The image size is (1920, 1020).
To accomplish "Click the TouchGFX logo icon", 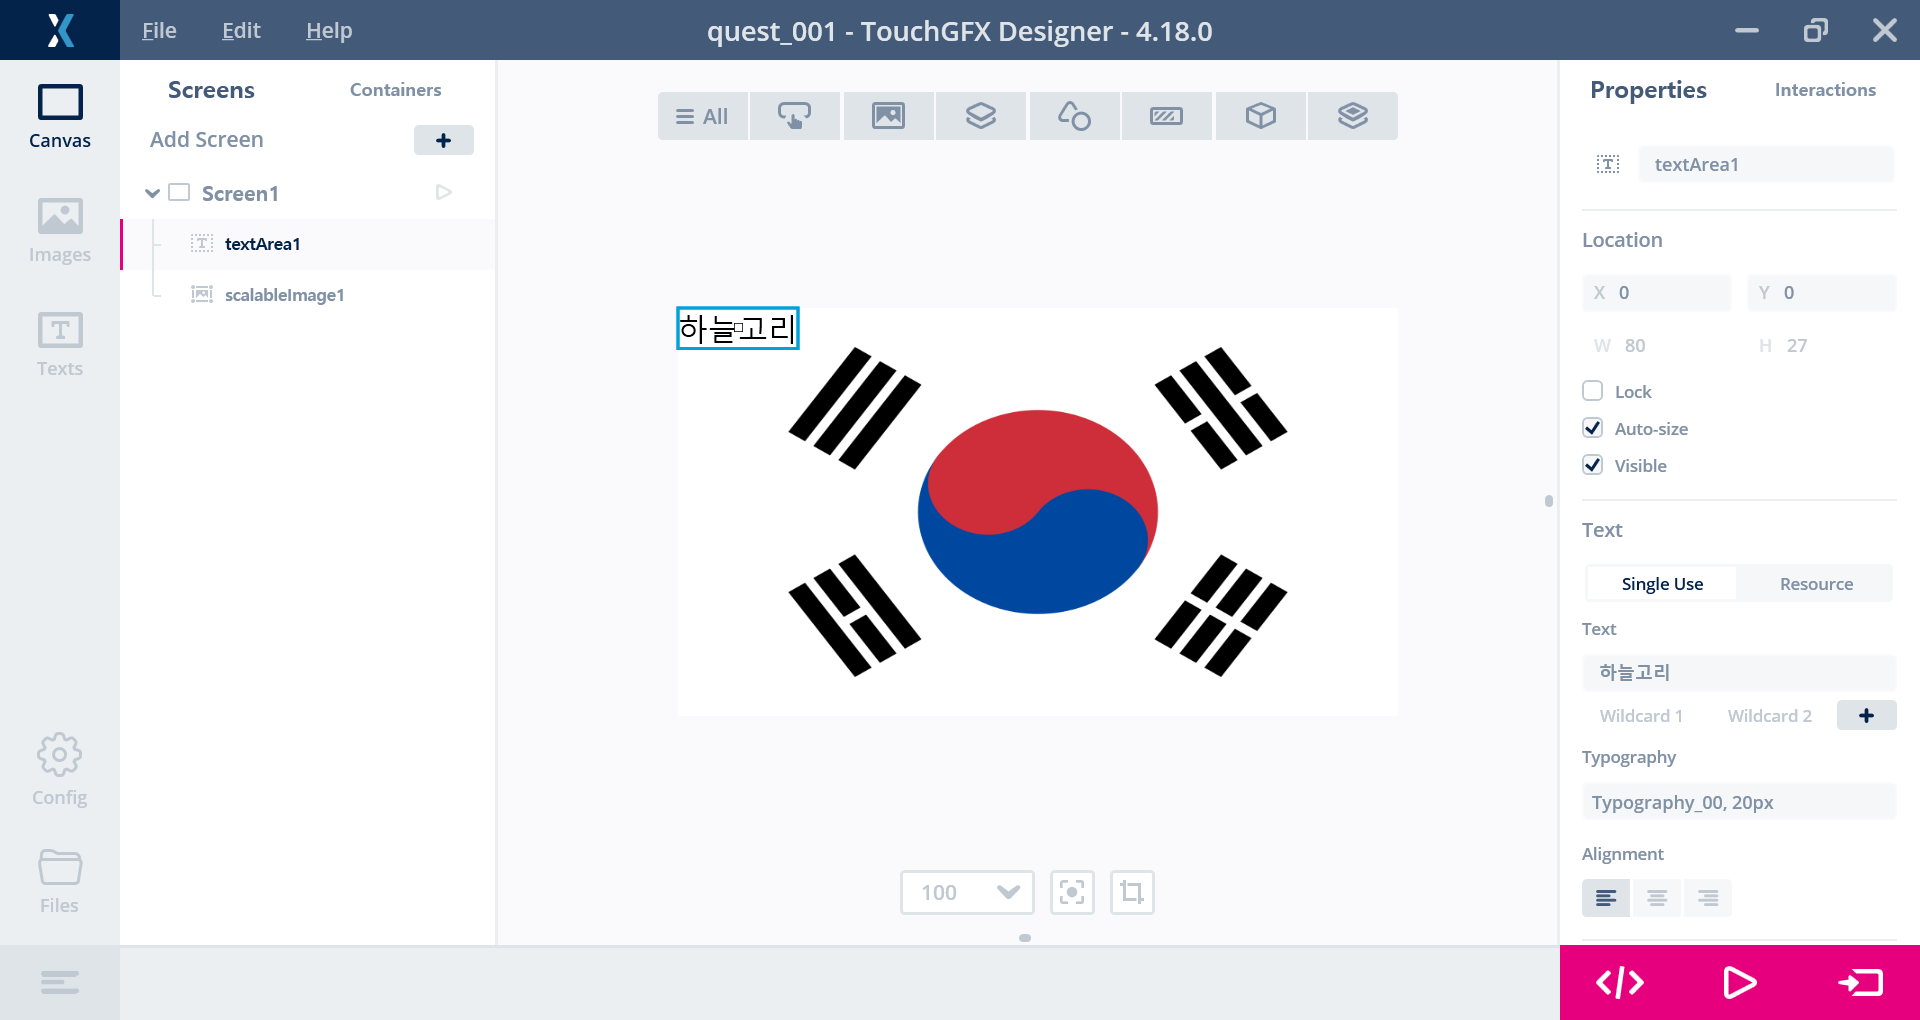I will click(x=60, y=30).
